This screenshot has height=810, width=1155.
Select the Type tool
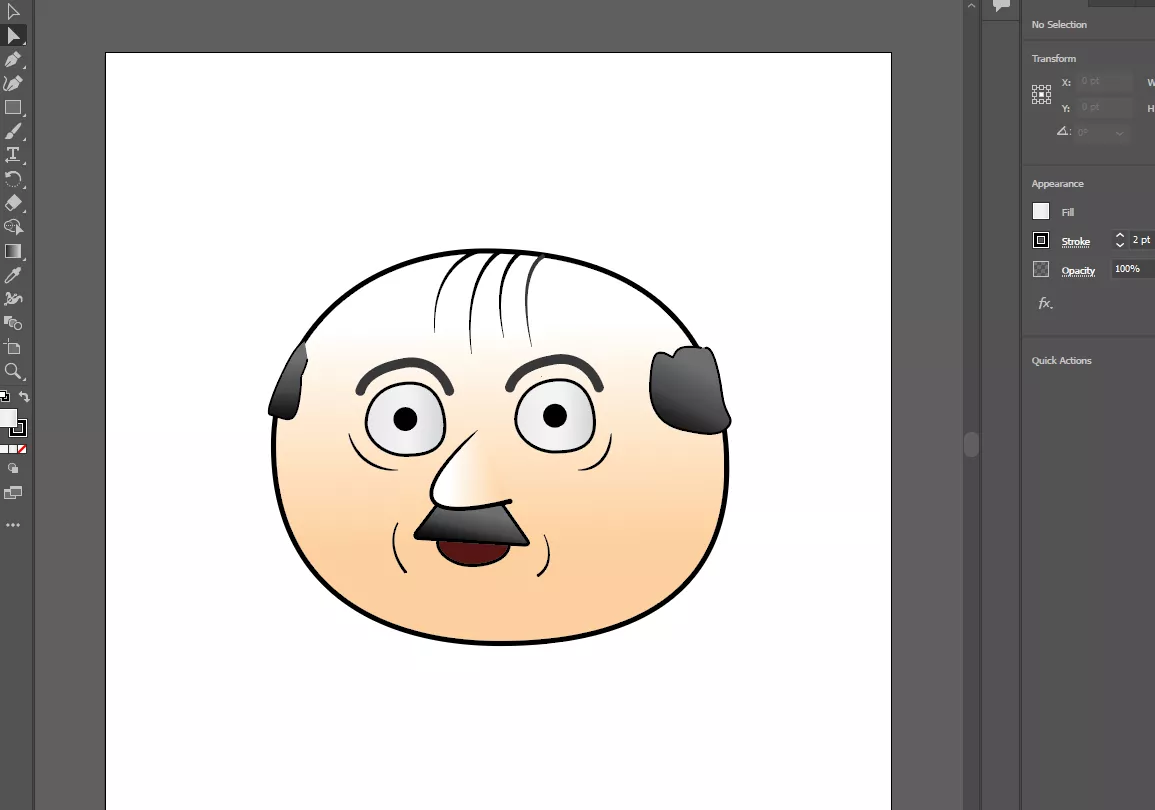coord(13,155)
